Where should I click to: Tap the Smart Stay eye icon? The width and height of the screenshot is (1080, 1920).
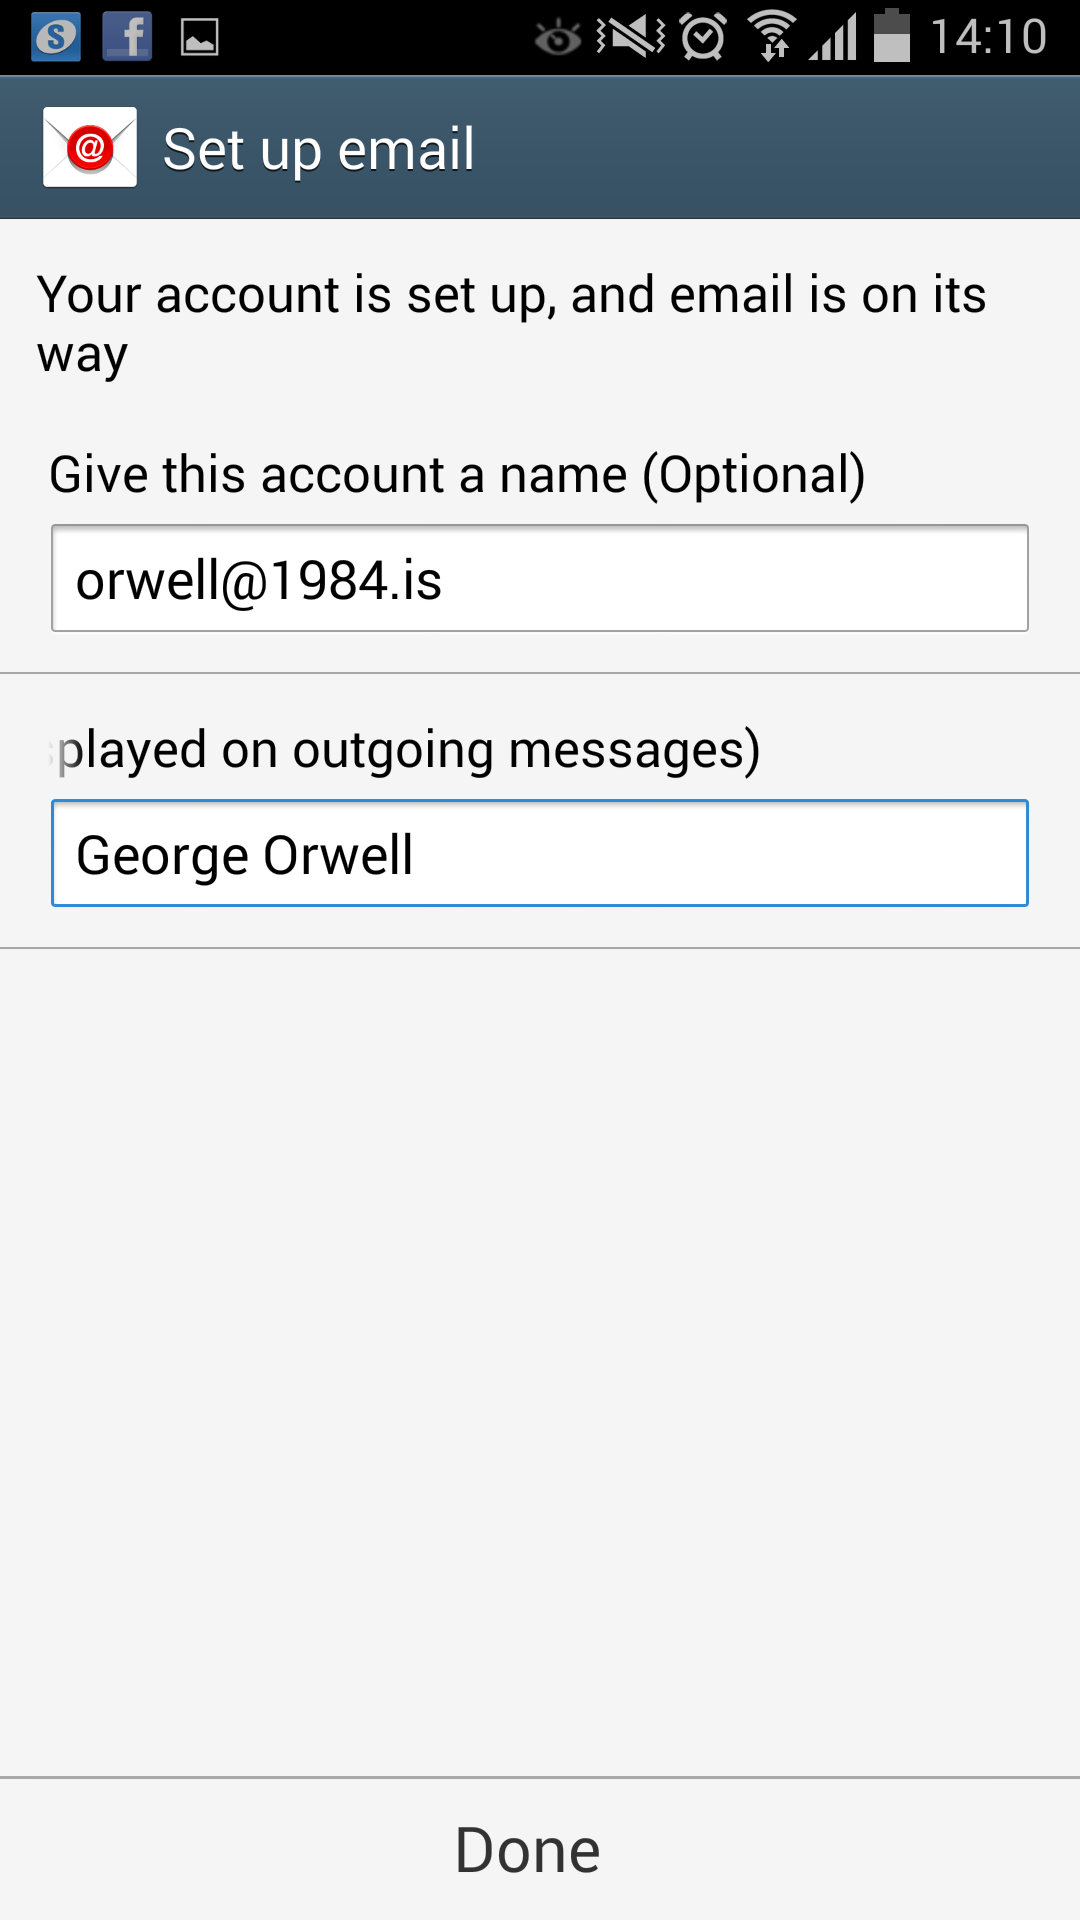tap(557, 38)
